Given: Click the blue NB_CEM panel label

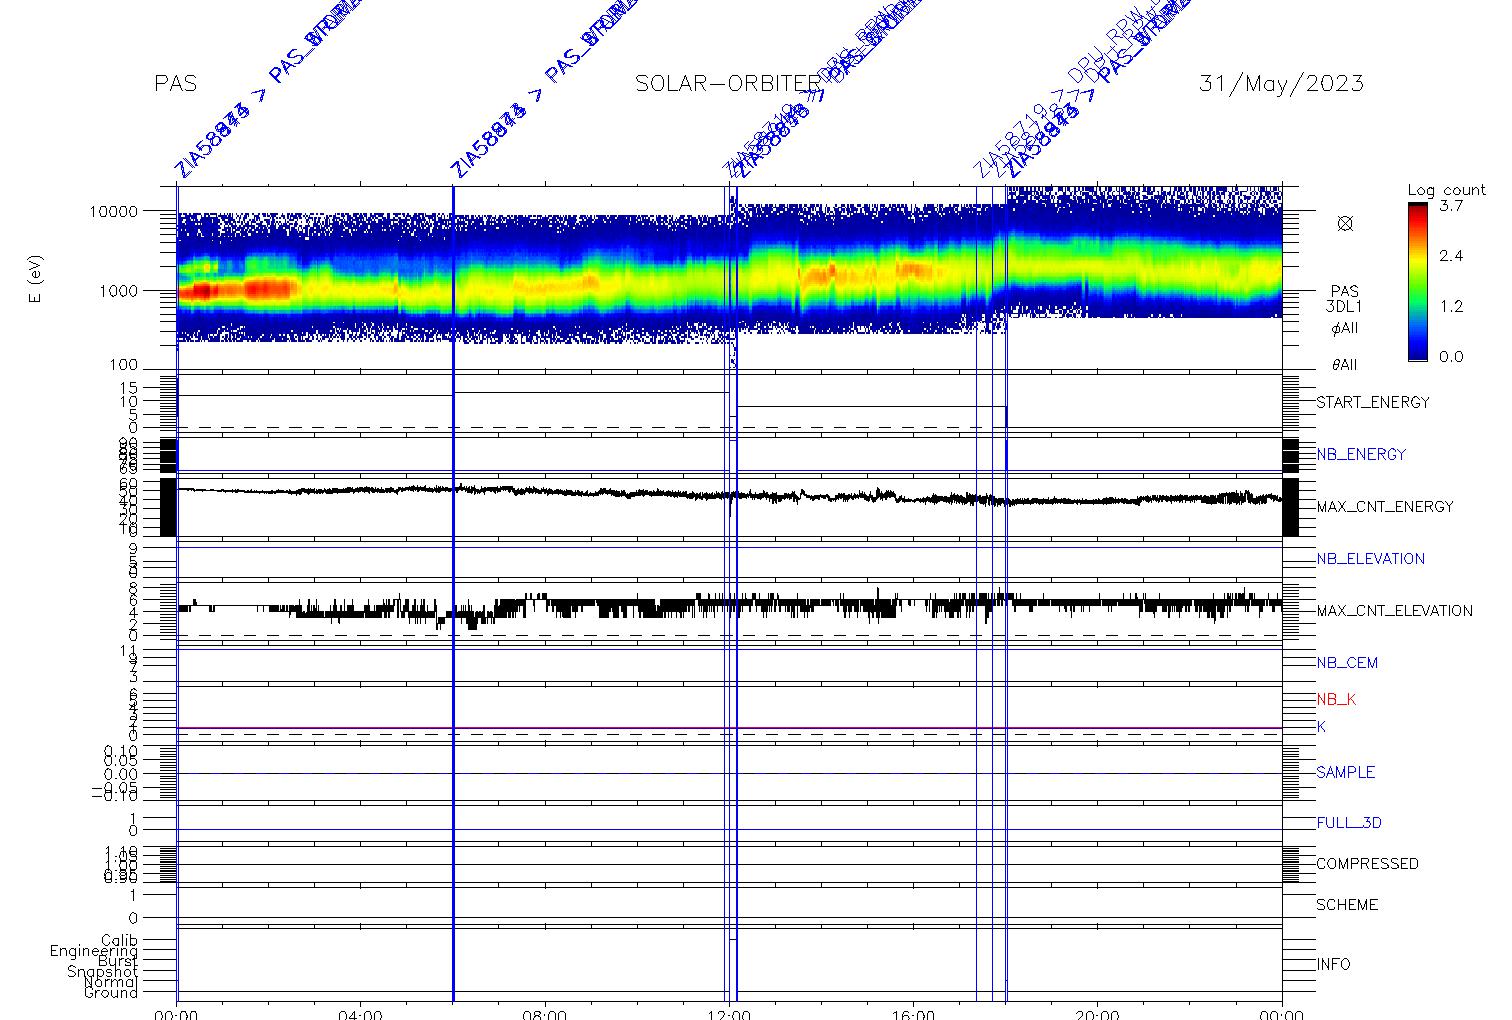Looking at the screenshot, I should pyautogui.click(x=1347, y=663).
